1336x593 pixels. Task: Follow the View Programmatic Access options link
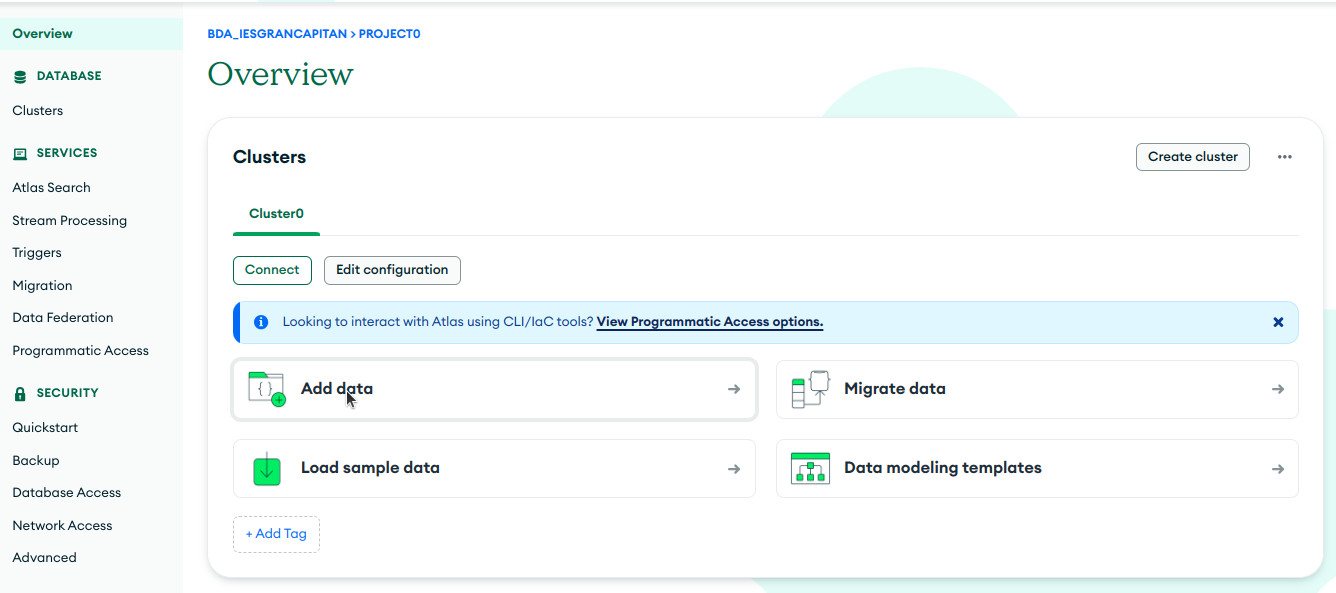pos(710,322)
